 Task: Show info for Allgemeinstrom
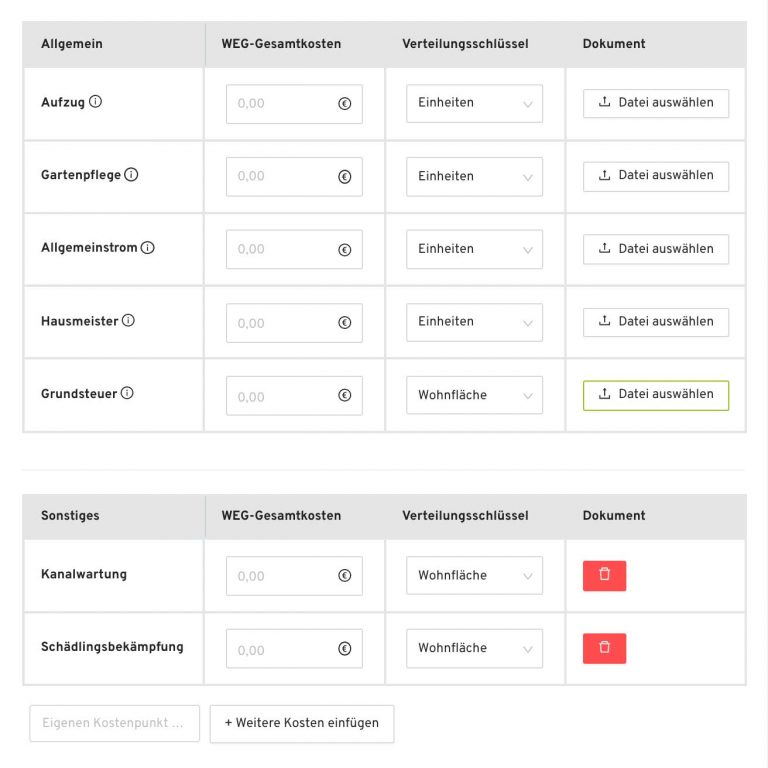pyautogui.click(x=148, y=248)
